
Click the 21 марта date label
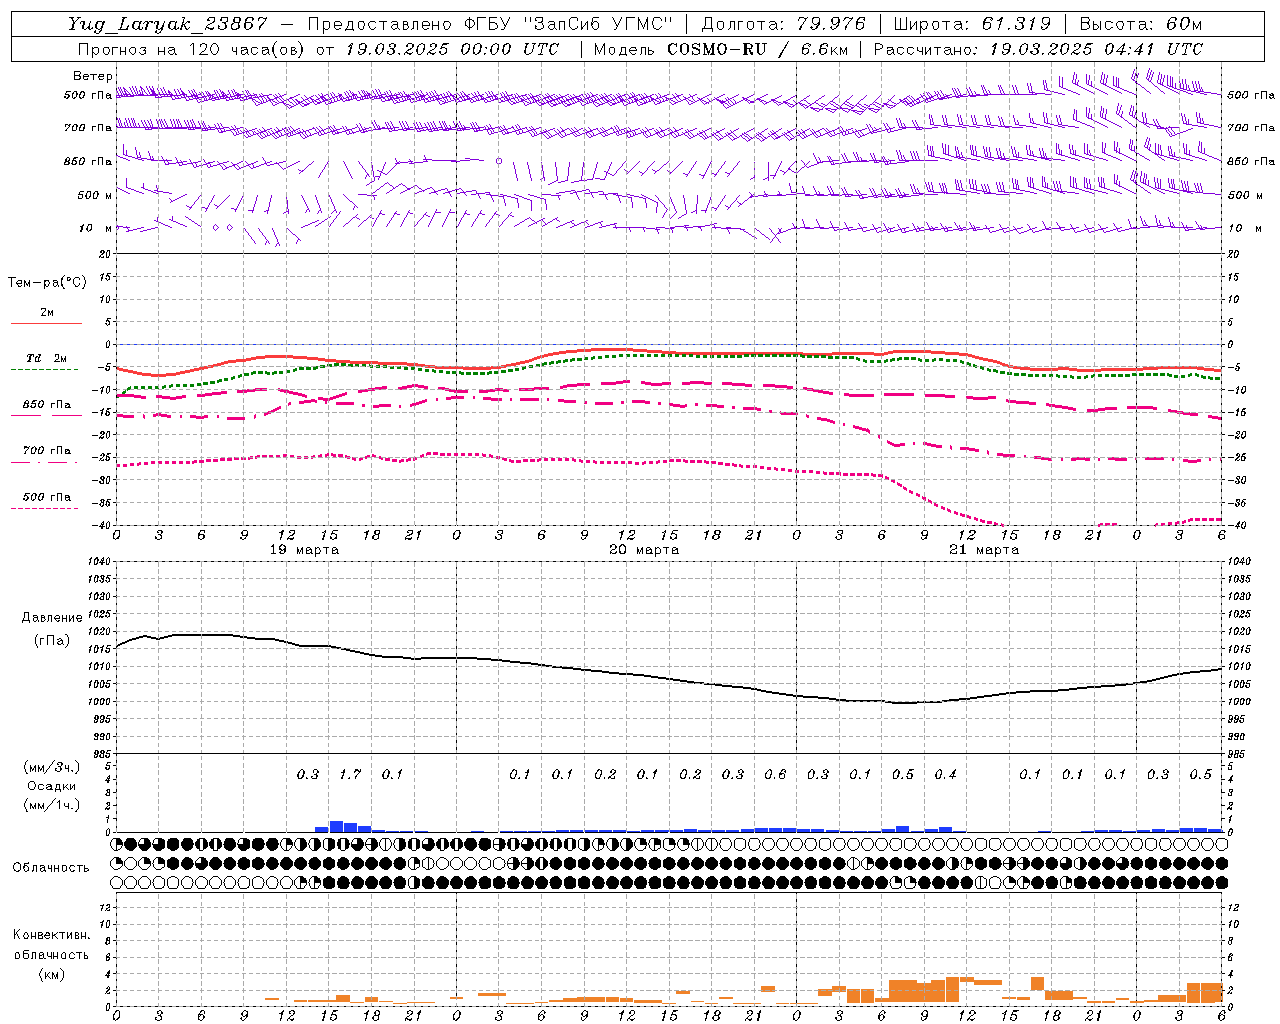[984, 550]
